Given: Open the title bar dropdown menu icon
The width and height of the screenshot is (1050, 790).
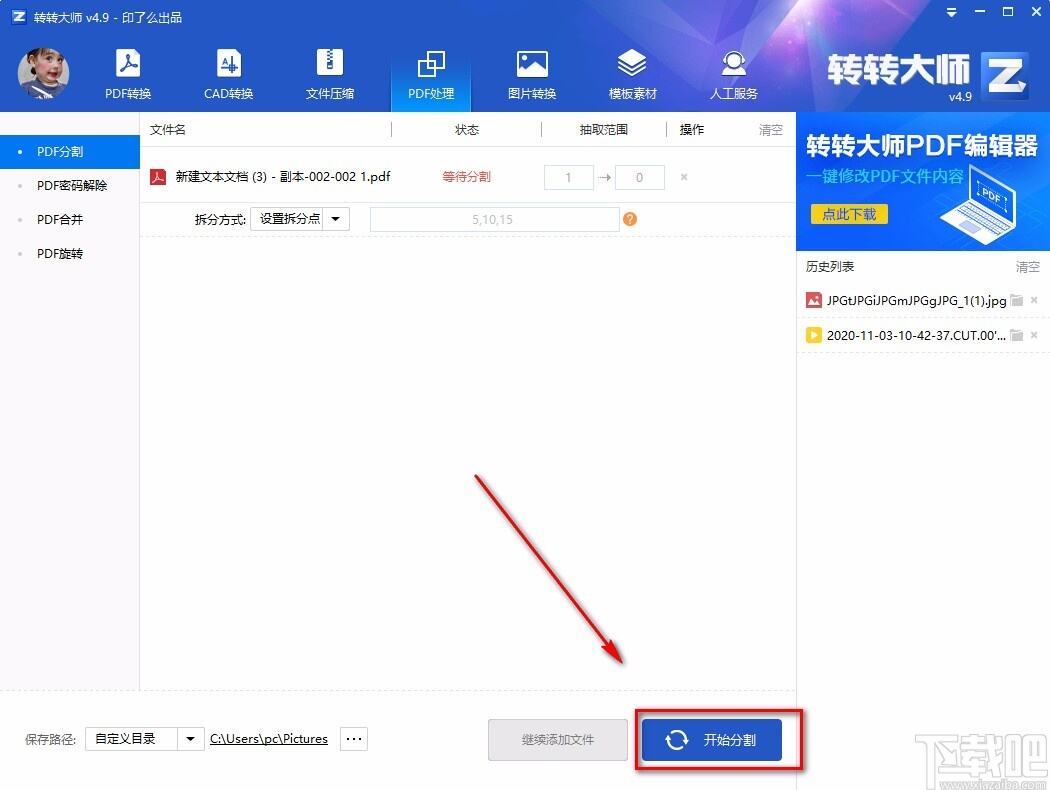Looking at the screenshot, I should (951, 13).
